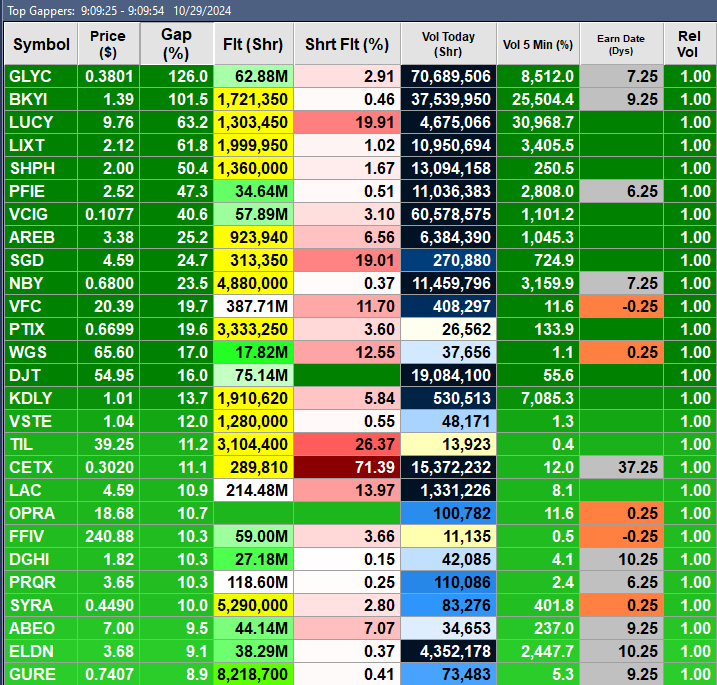Click the Earn Date (Dys) column header
The image size is (717, 685).
621,44
